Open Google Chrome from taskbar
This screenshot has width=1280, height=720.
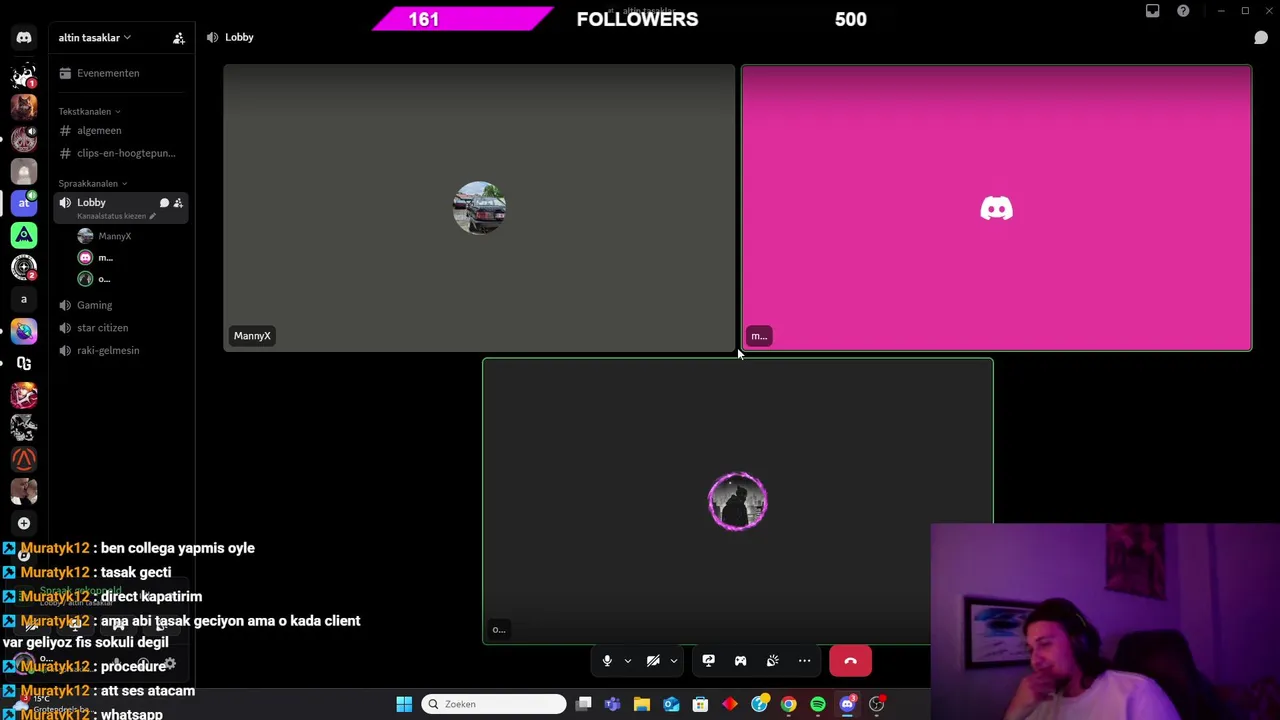pyautogui.click(x=789, y=704)
